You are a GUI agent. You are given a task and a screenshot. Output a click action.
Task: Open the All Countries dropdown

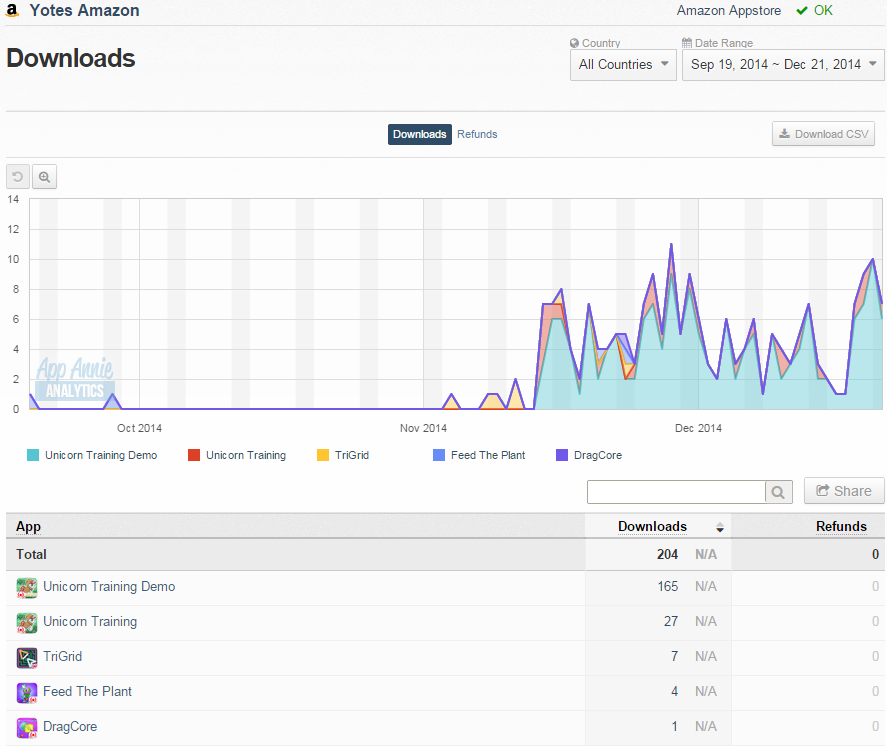[623, 65]
